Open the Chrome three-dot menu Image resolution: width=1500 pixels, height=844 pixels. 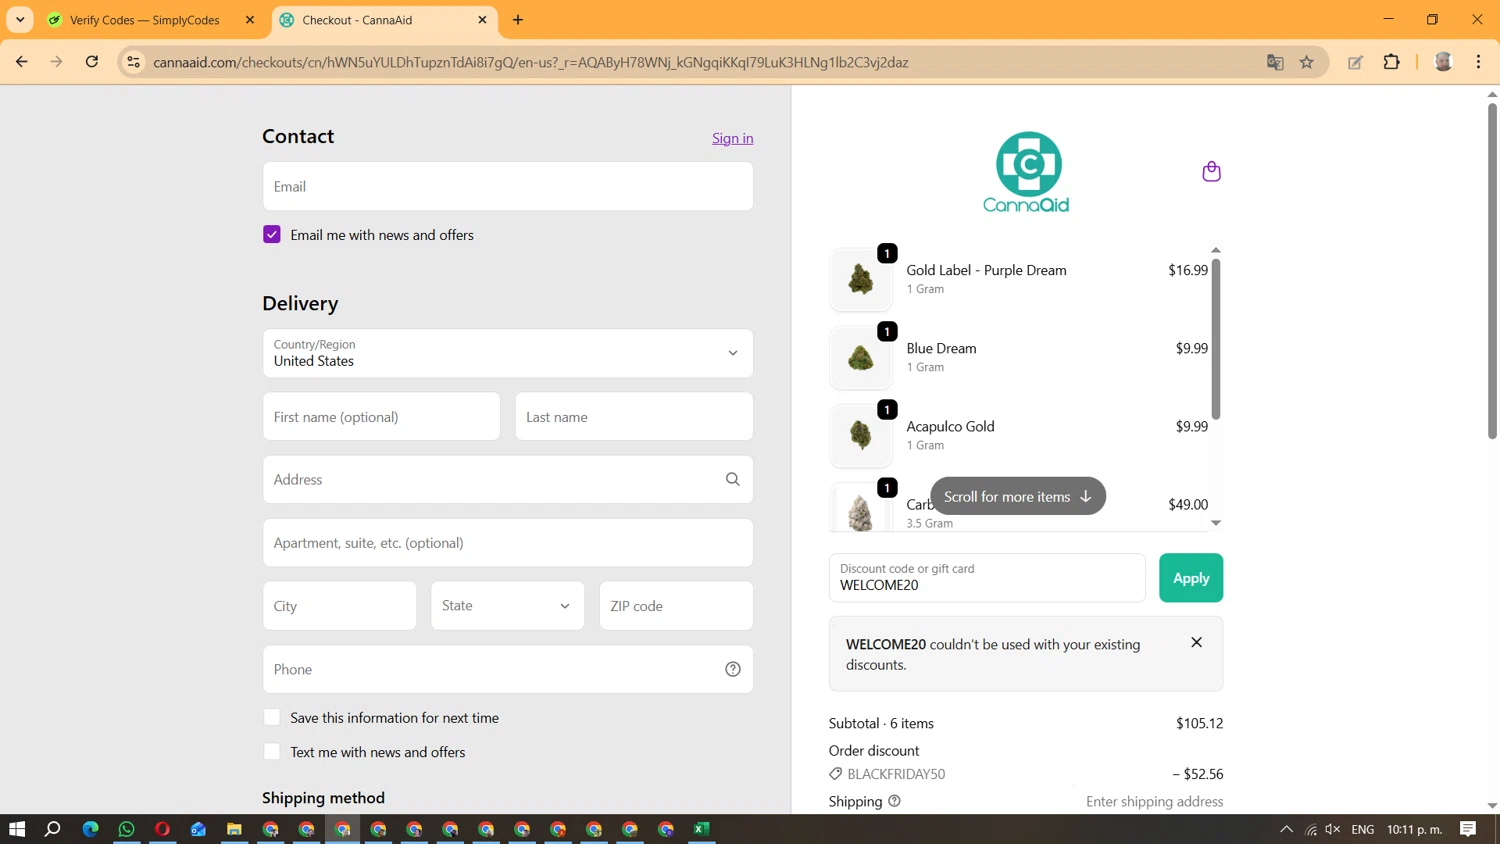pos(1478,62)
